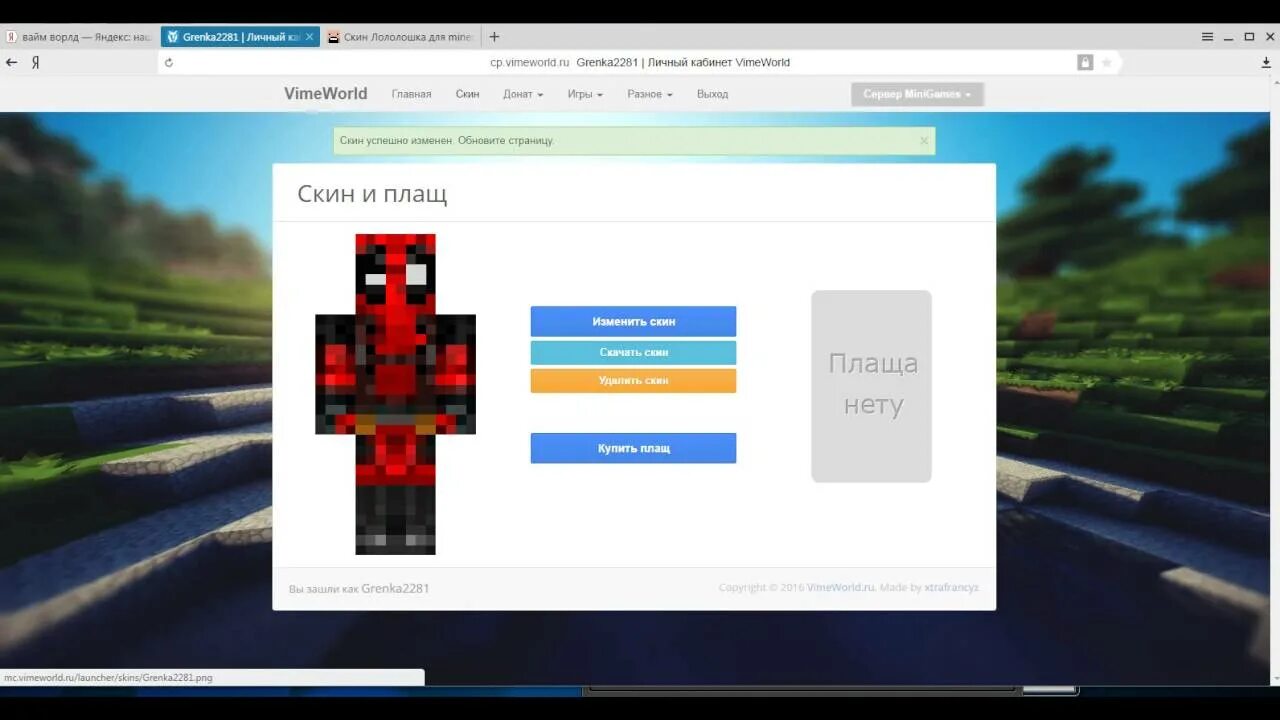Maximize the browser window
Screen dimensions: 1280x720
point(1249,37)
